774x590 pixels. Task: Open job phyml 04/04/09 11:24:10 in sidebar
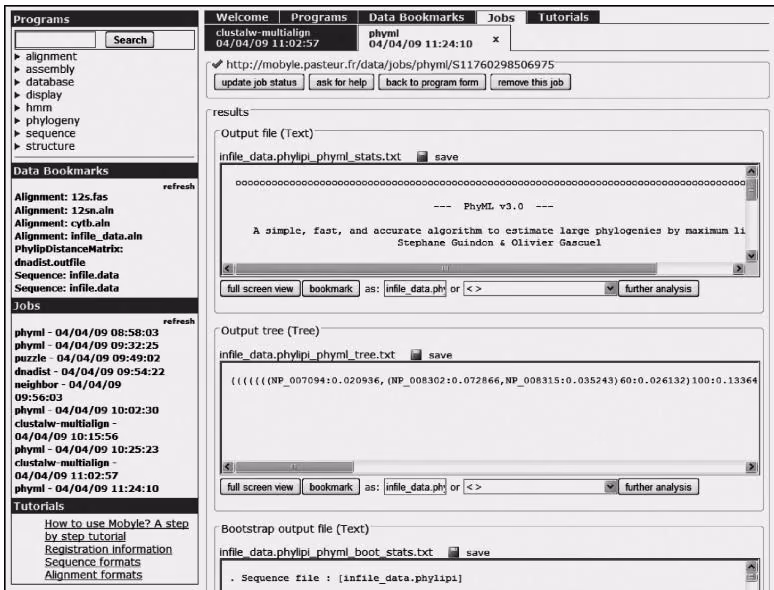(86, 488)
